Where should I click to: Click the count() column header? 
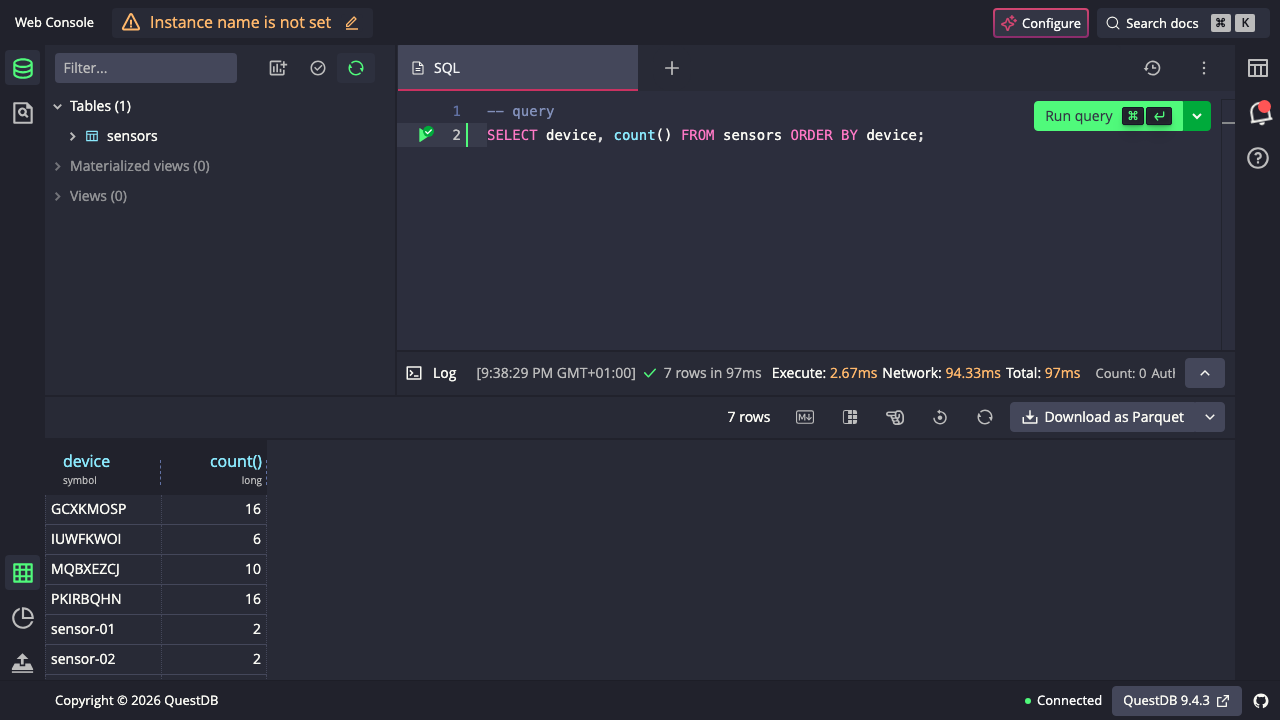point(214,470)
